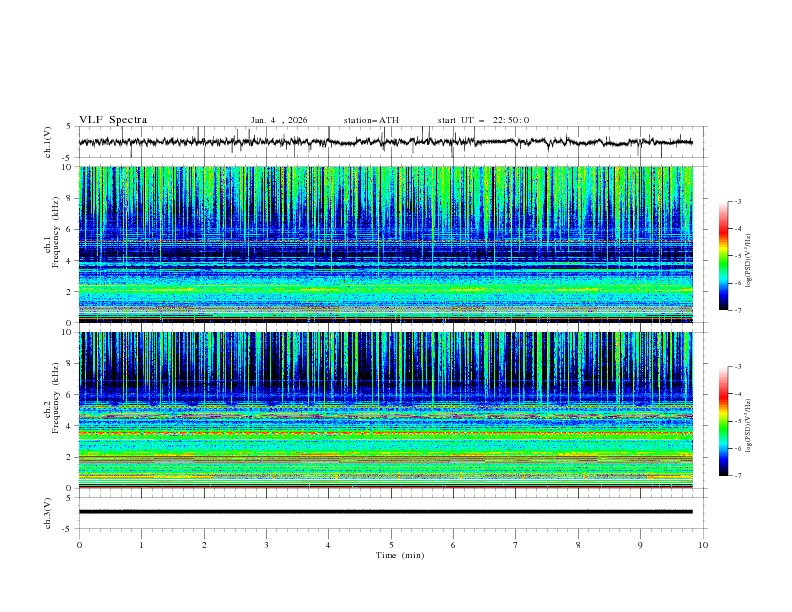Click time axis tick label "6"
The width and height of the screenshot is (792, 612).
[x=453, y=545]
